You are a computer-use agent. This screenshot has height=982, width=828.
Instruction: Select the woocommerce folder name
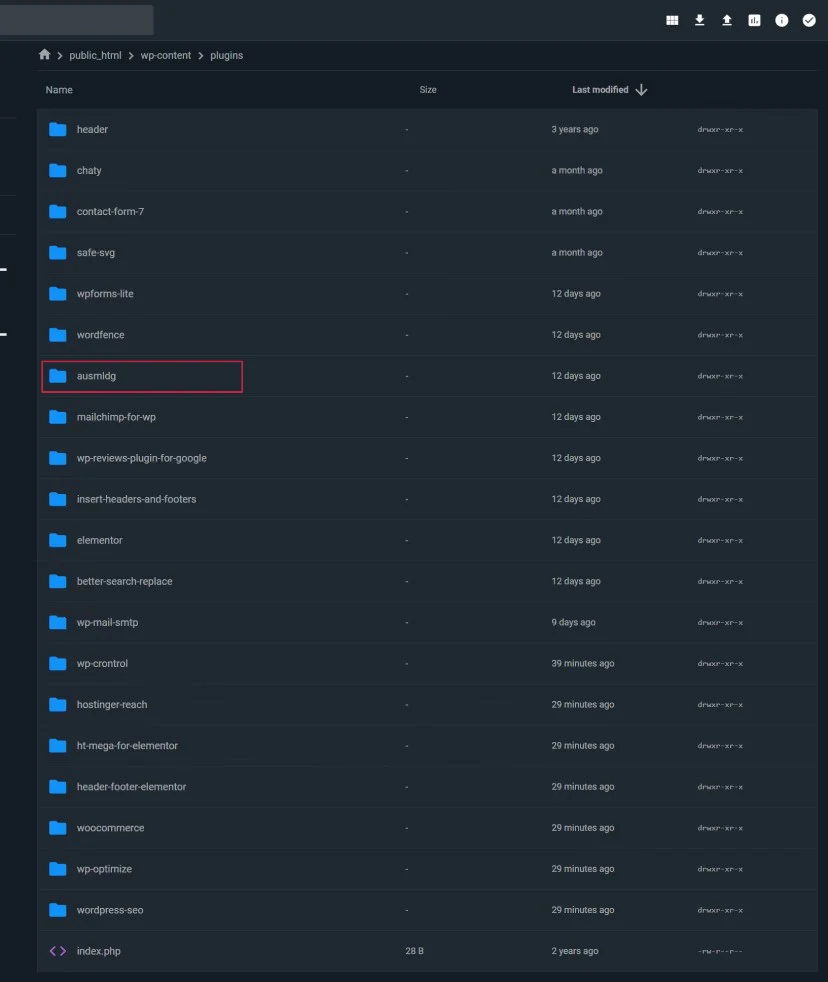(110, 828)
